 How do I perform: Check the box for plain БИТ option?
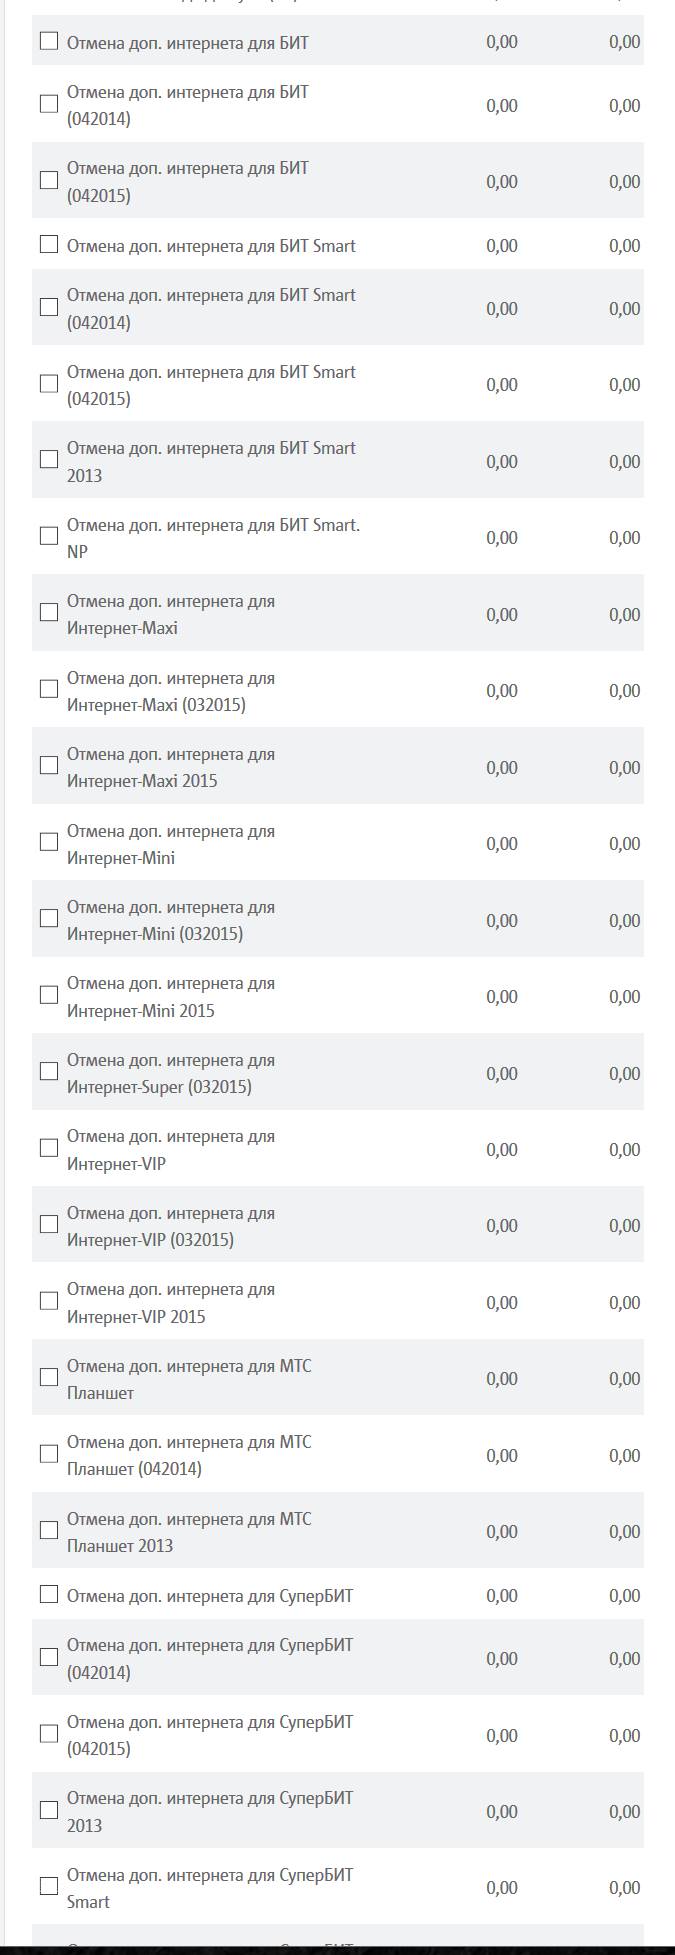[49, 41]
